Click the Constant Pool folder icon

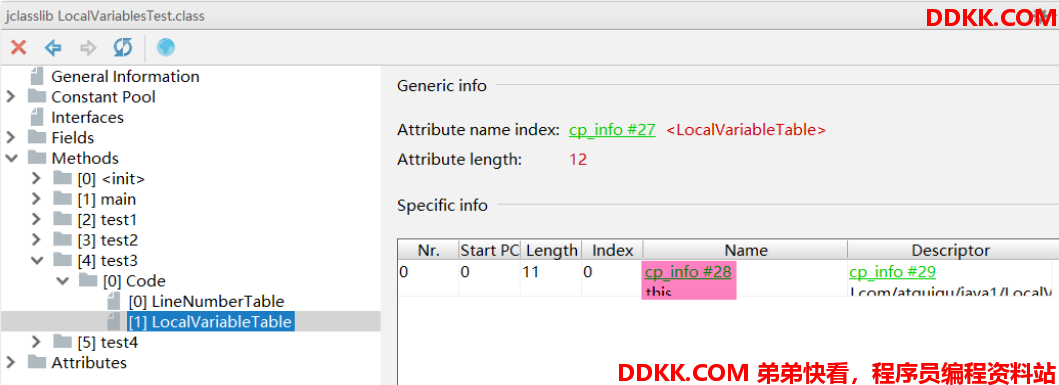[x=37, y=97]
